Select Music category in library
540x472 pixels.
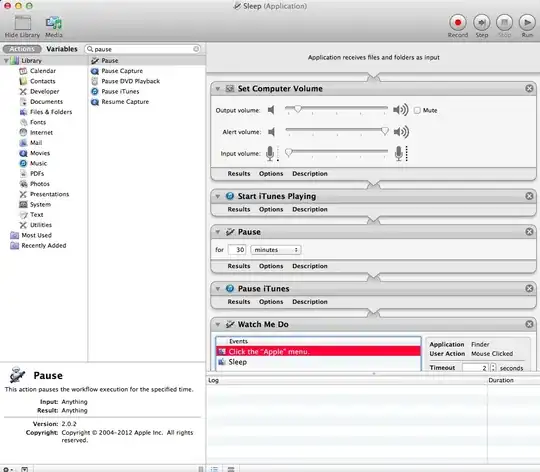[38, 164]
